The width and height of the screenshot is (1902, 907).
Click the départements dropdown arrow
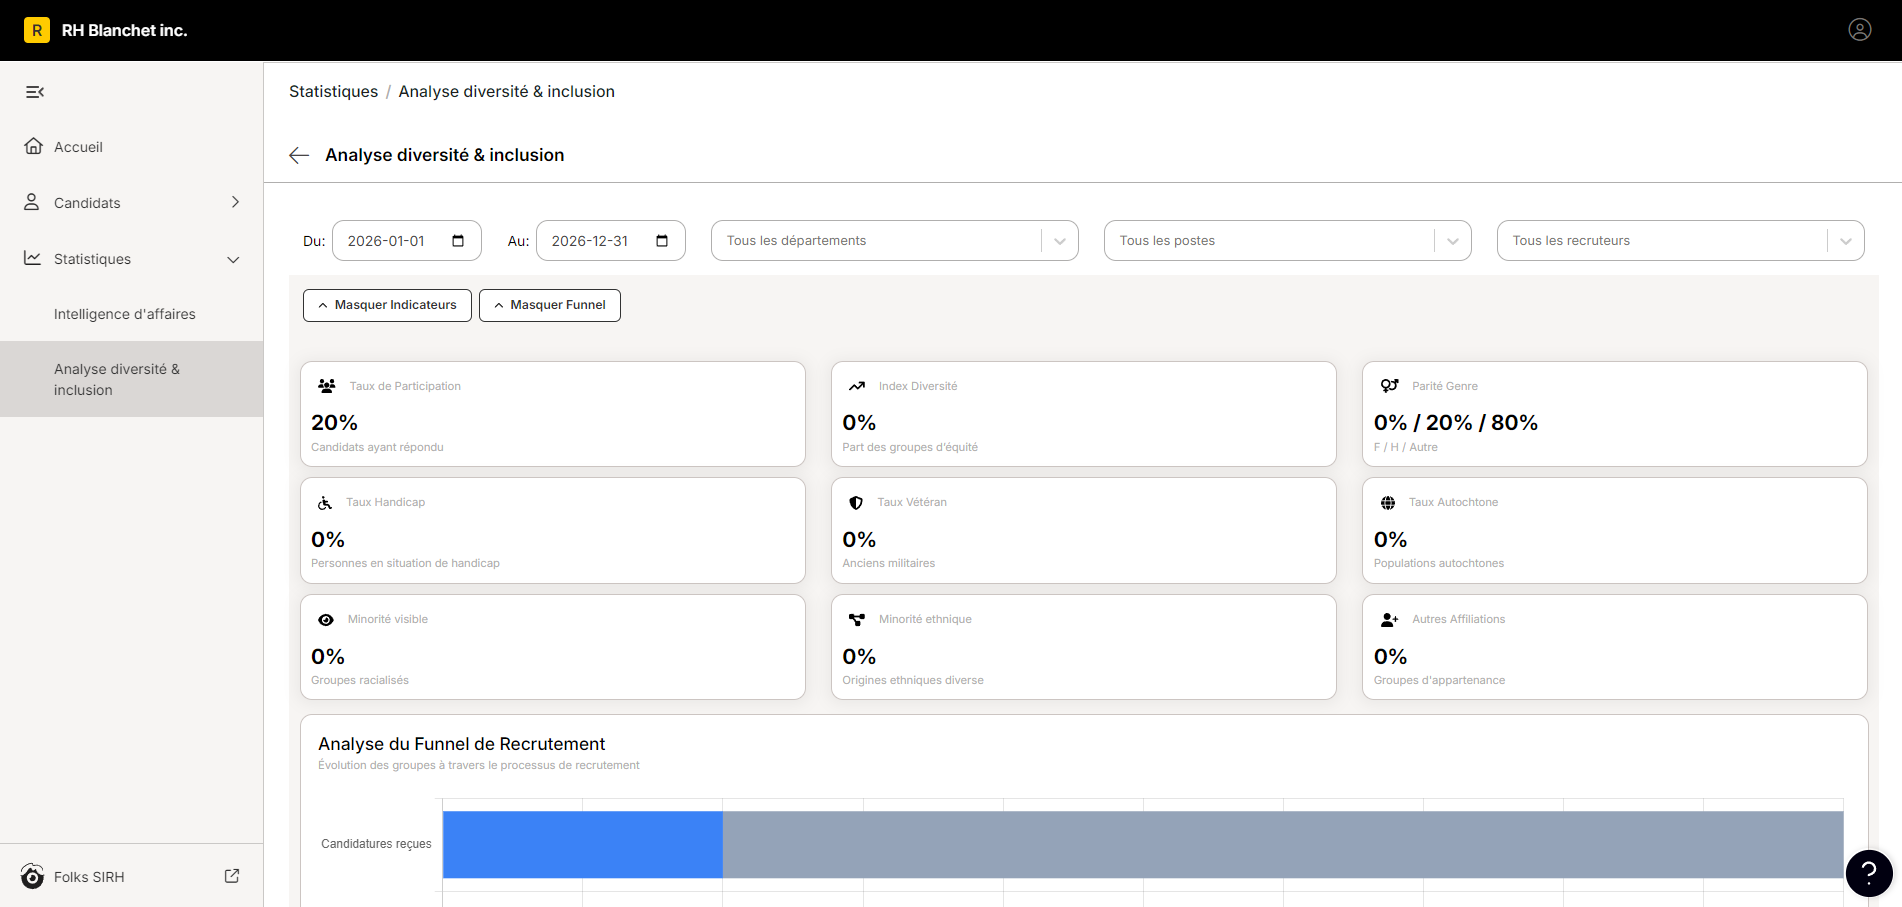1060,241
